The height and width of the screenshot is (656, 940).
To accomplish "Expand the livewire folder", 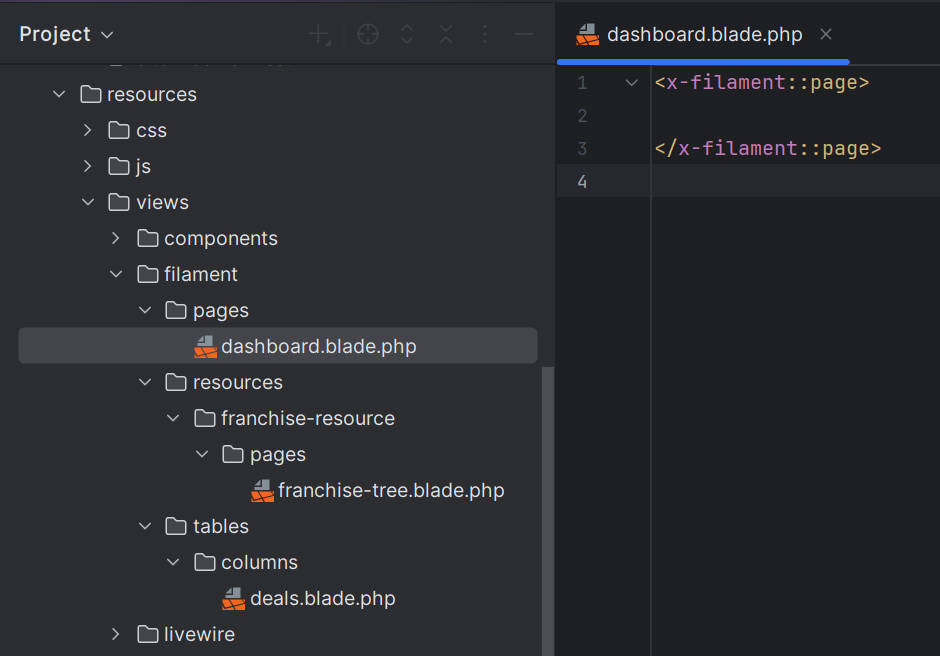I will coord(116,634).
